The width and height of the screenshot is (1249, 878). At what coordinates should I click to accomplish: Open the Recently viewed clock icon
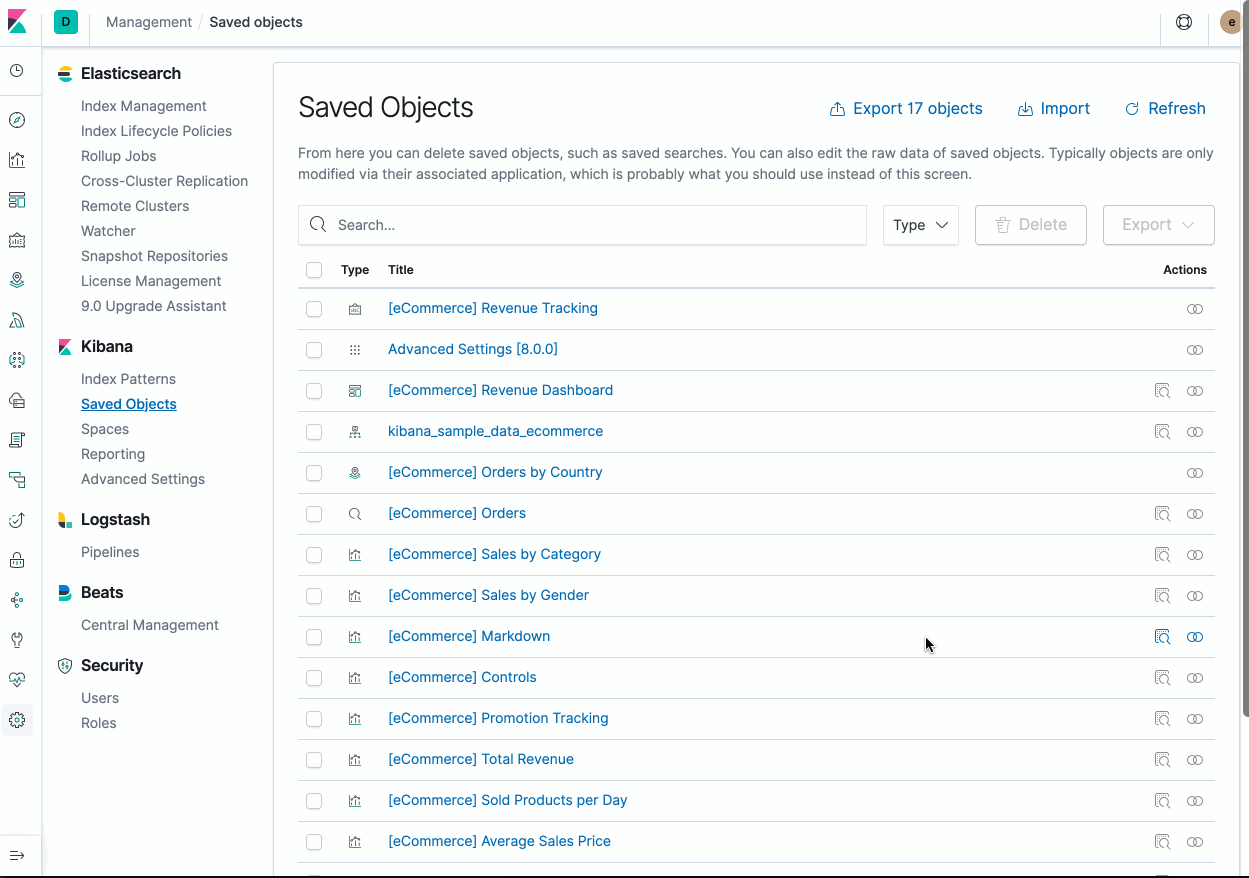pyautogui.click(x=17, y=71)
